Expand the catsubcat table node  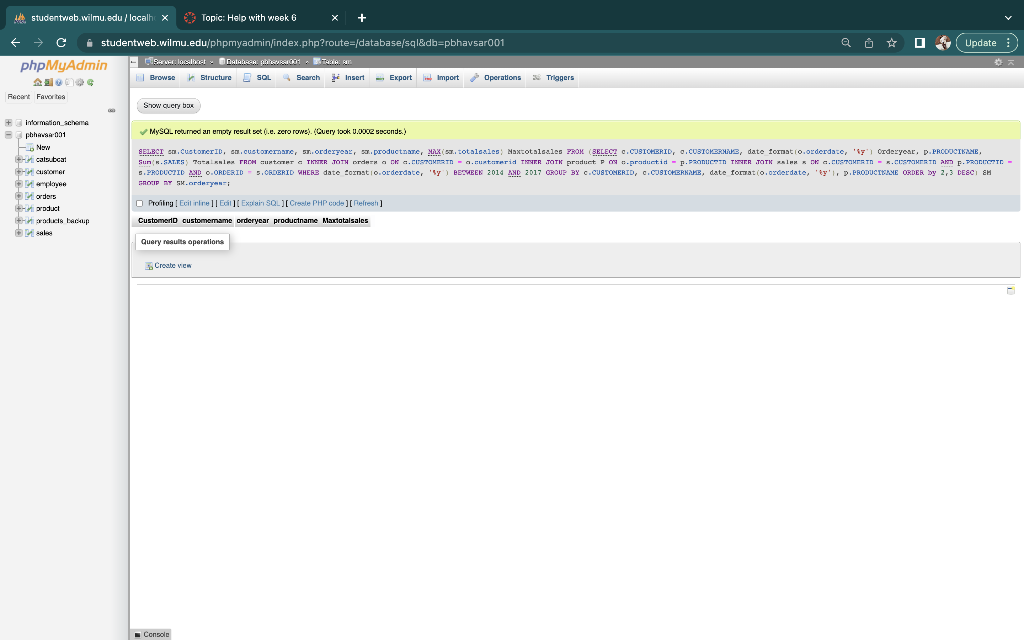pyautogui.click(x=19, y=159)
